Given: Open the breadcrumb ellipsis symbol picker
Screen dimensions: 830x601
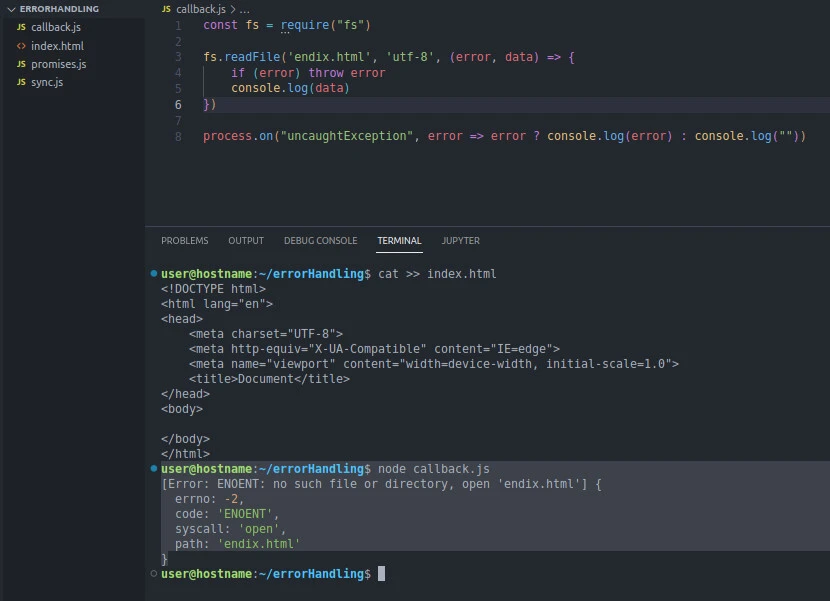Looking at the screenshot, I should tap(244, 9).
